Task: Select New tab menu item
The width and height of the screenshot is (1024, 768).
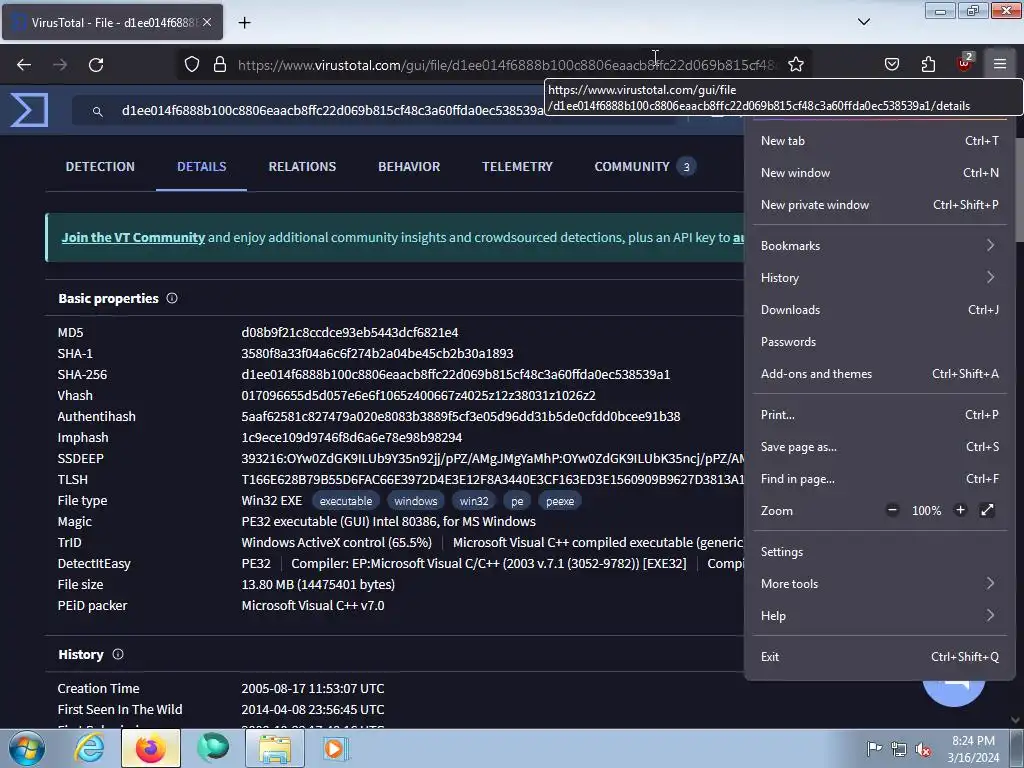Action: [880, 140]
